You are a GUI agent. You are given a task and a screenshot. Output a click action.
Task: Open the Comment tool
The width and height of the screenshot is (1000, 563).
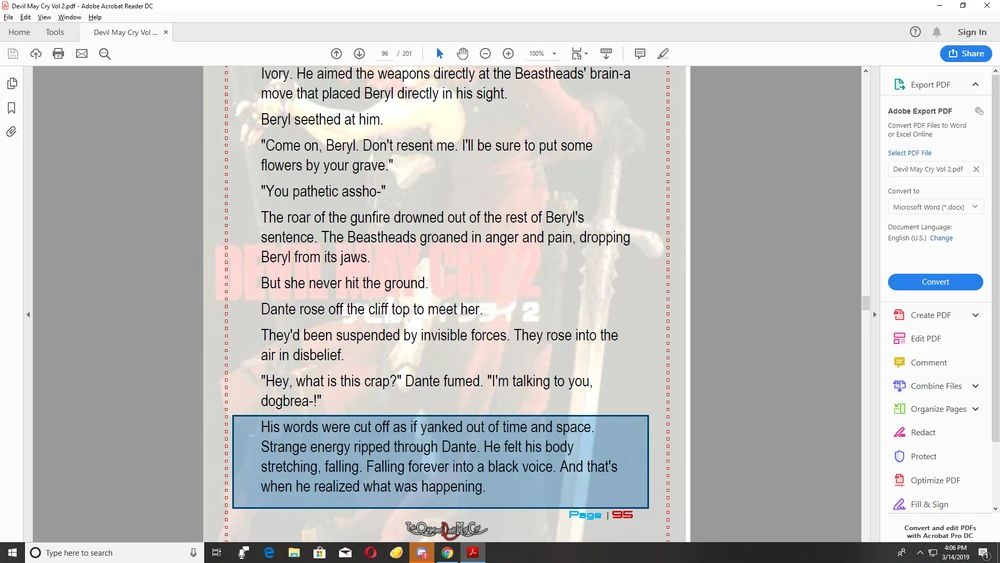point(928,362)
